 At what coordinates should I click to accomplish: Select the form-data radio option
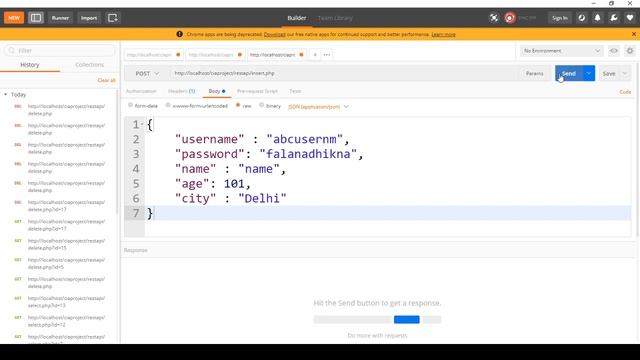[131, 105]
